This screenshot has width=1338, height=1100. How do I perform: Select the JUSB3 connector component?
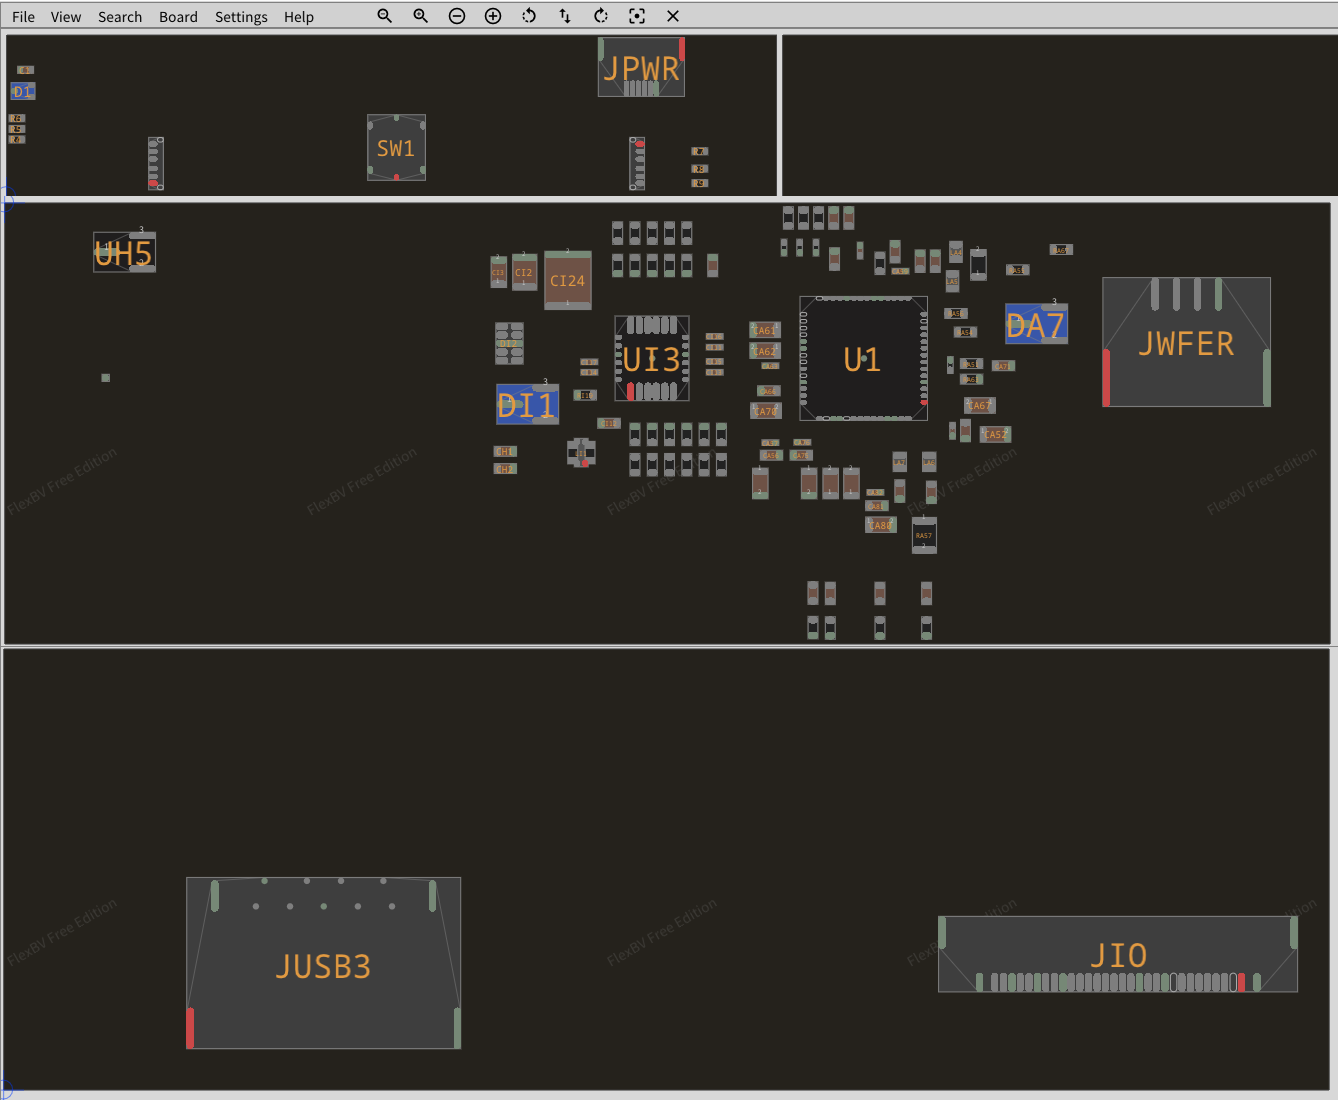pos(323,966)
